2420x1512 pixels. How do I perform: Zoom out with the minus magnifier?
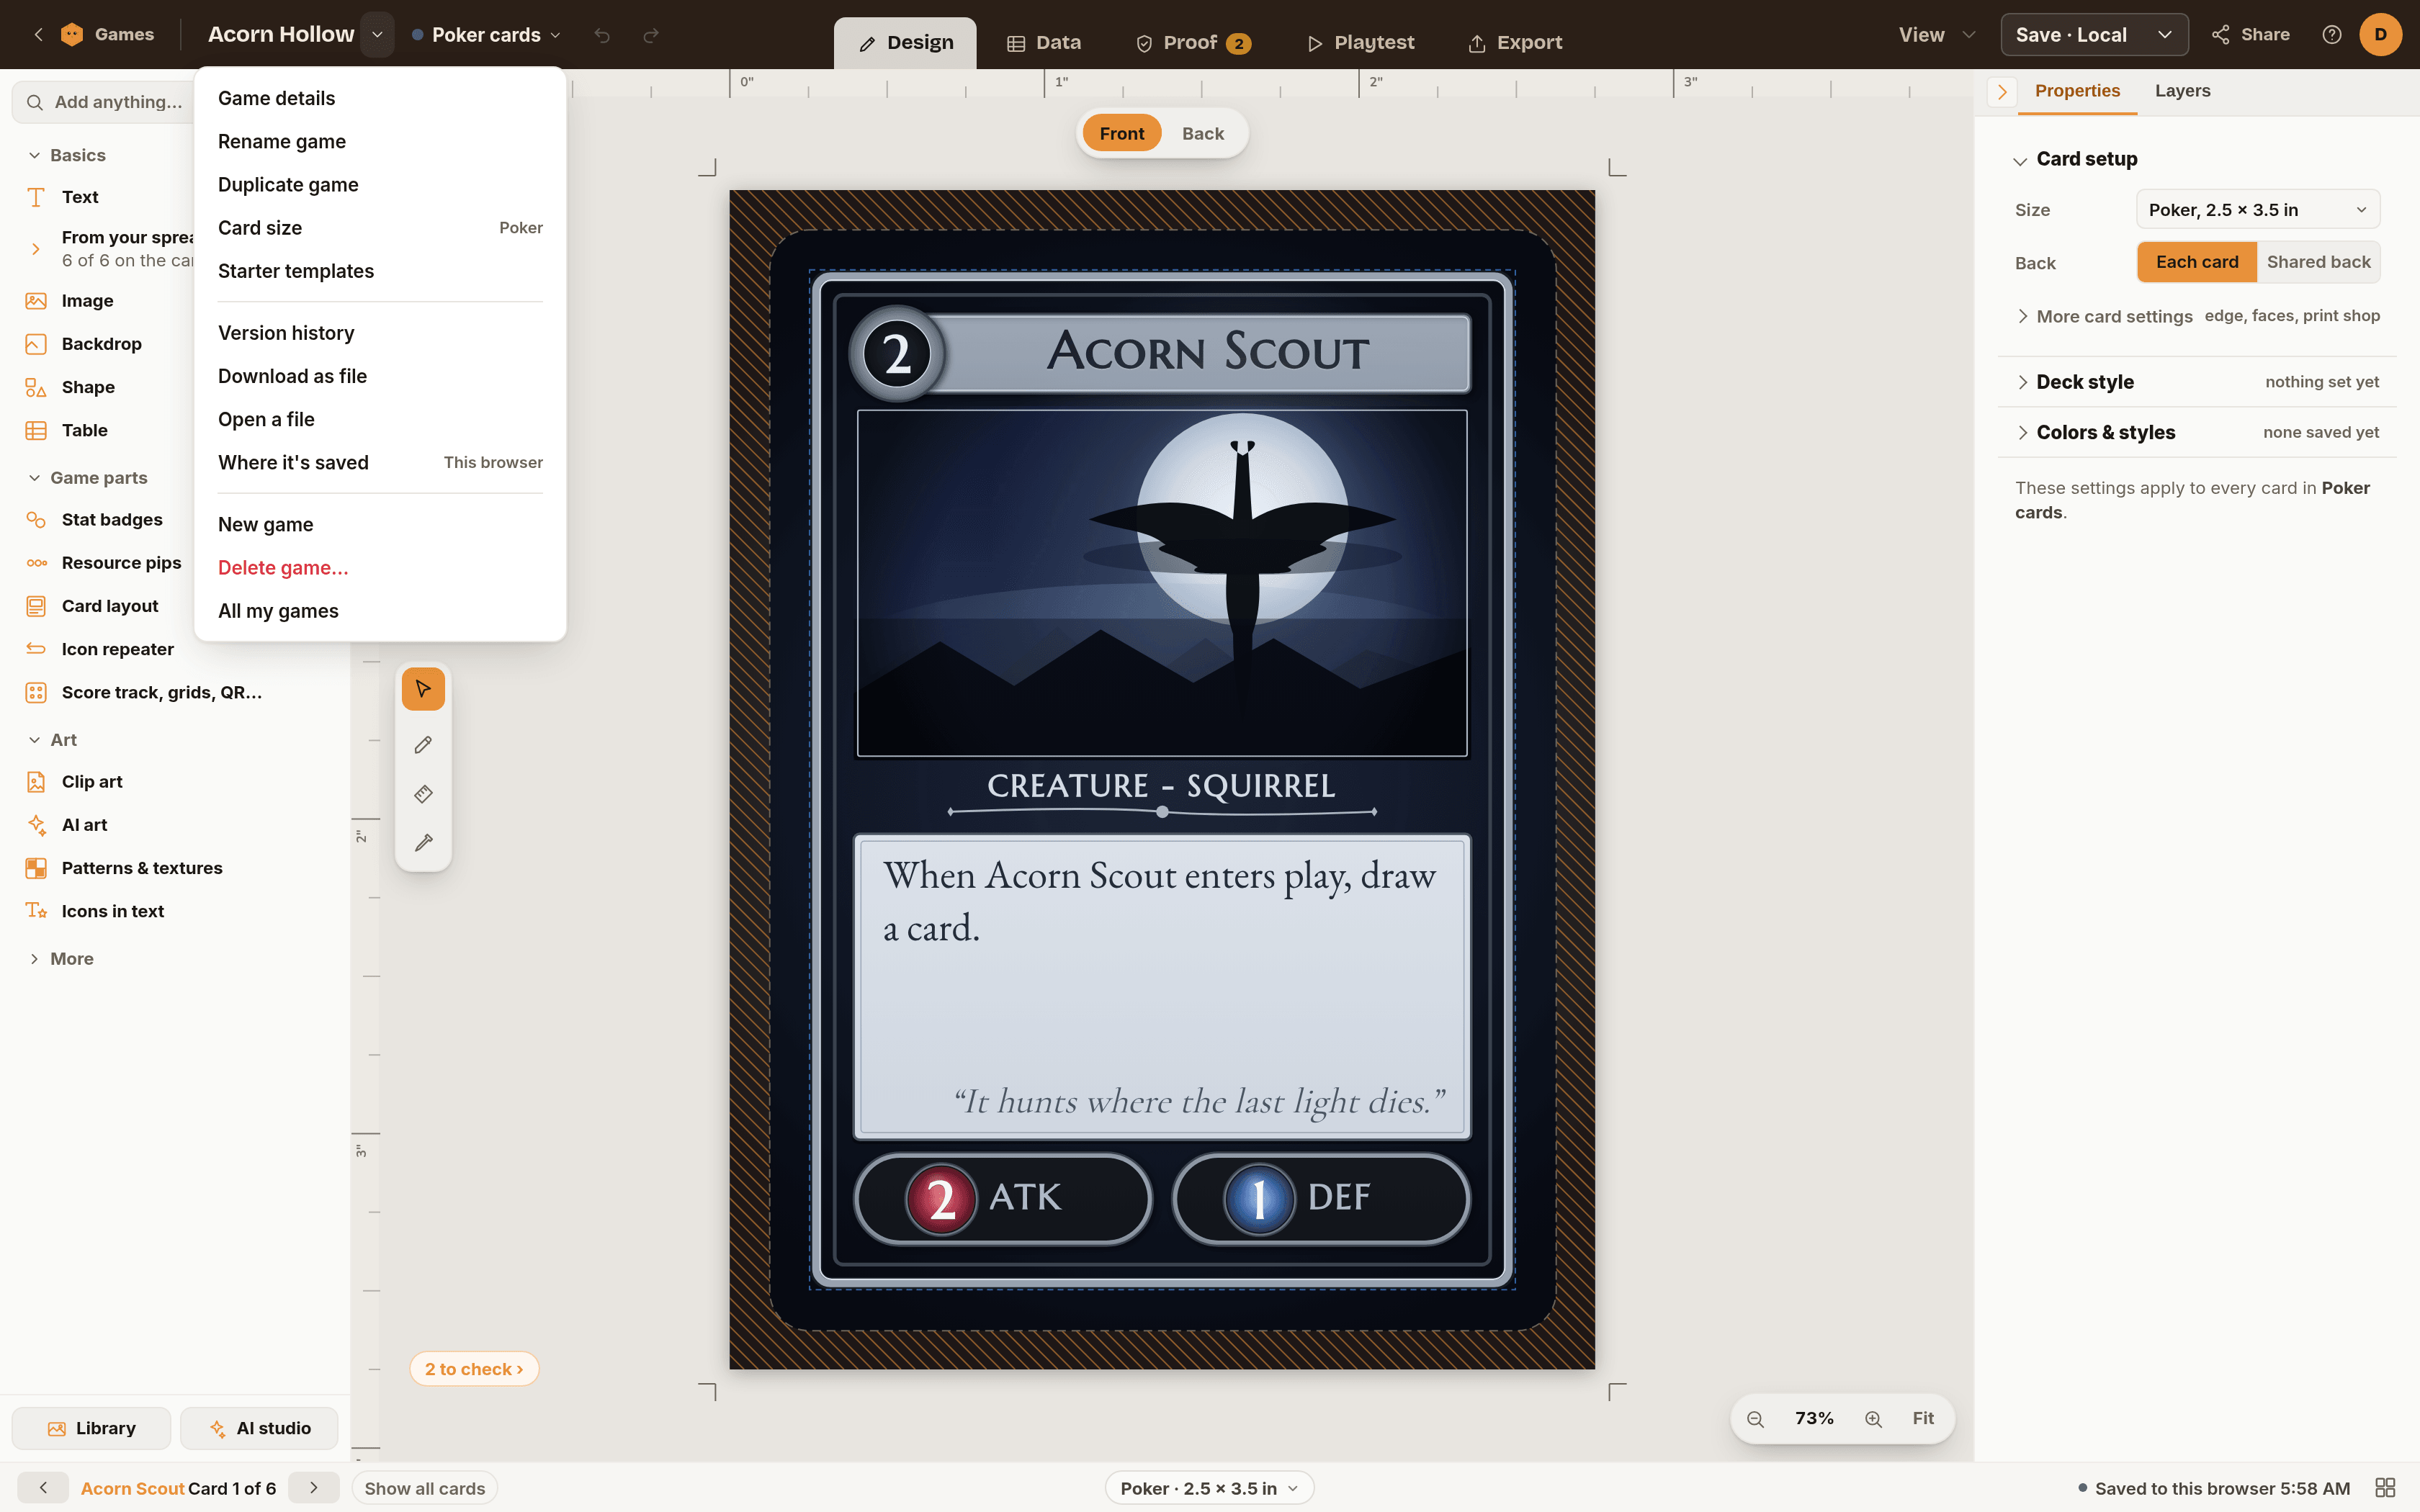click(1755, 1419)
